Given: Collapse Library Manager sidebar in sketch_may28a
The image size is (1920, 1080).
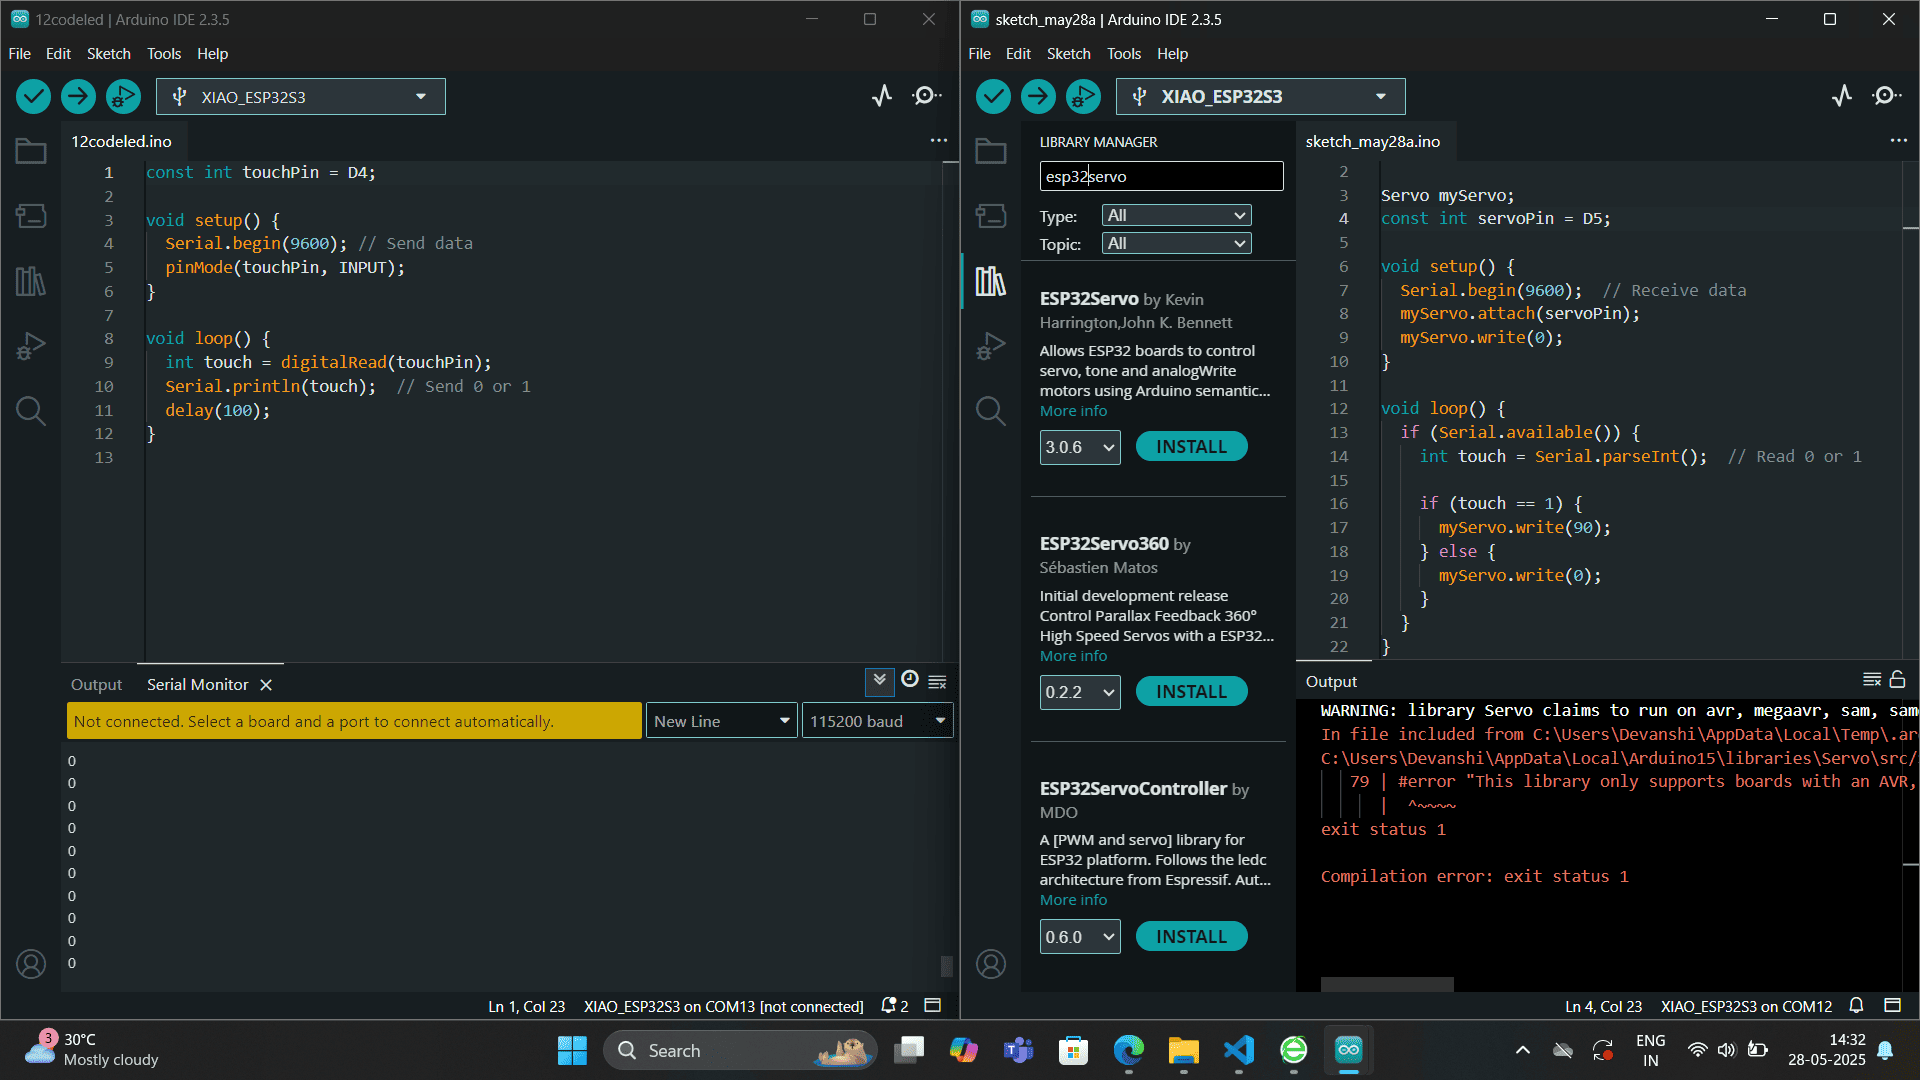Looking at the screenshot, I should [991, 281].
